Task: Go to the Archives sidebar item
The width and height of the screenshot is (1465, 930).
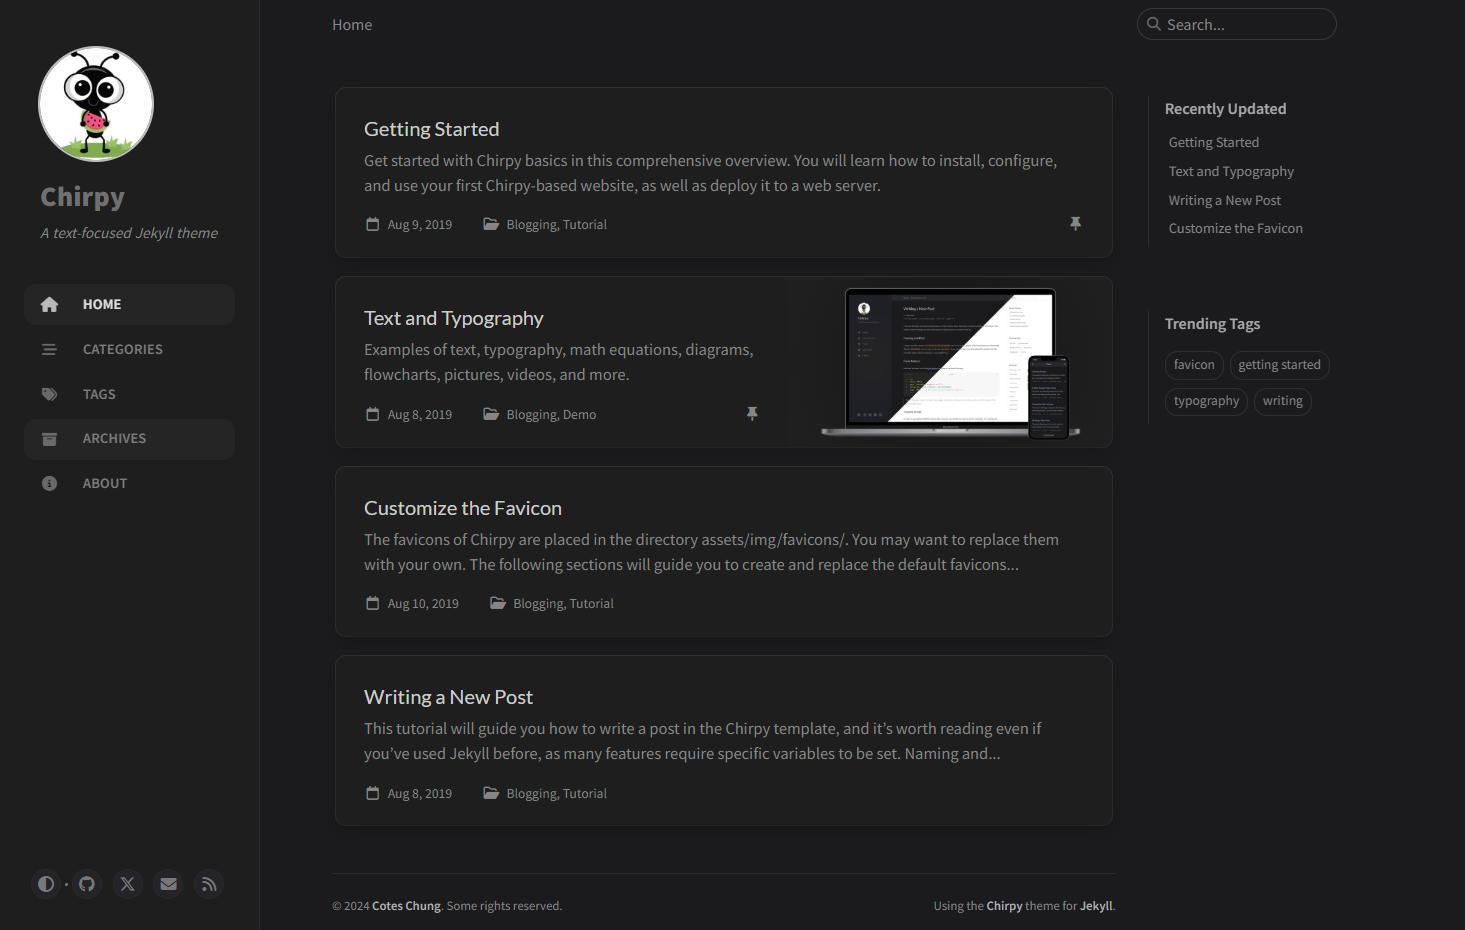Action: coord(114,439)
